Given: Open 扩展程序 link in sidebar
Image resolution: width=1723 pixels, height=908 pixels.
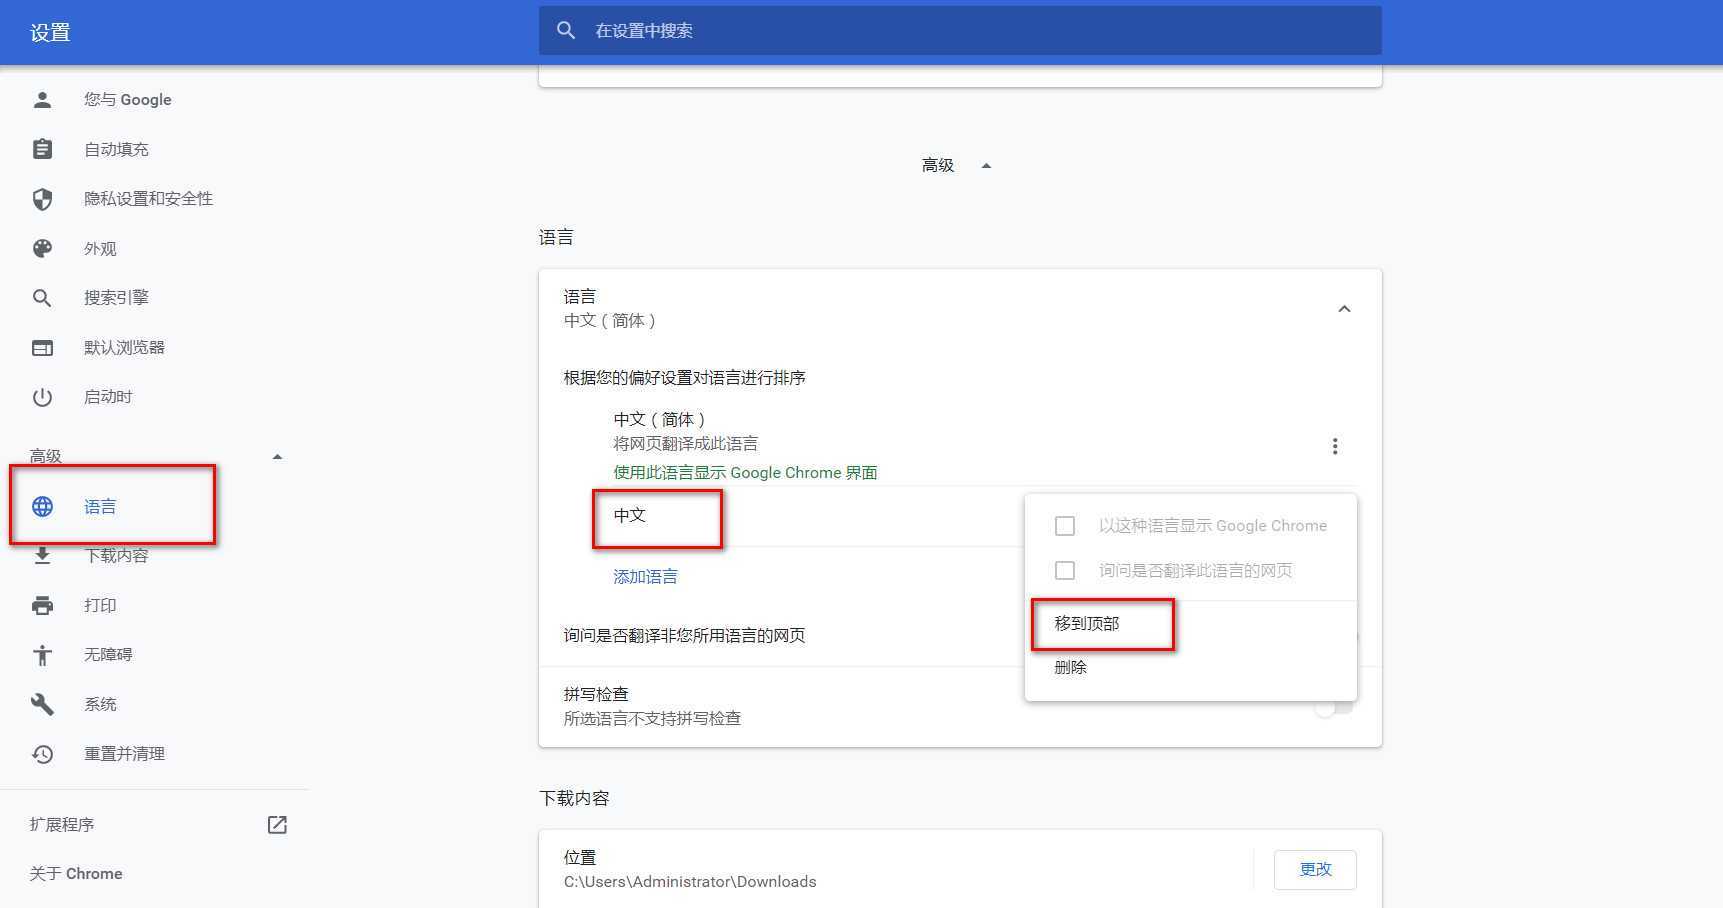Looking at the screenshot, I should [x=62, y=825].
